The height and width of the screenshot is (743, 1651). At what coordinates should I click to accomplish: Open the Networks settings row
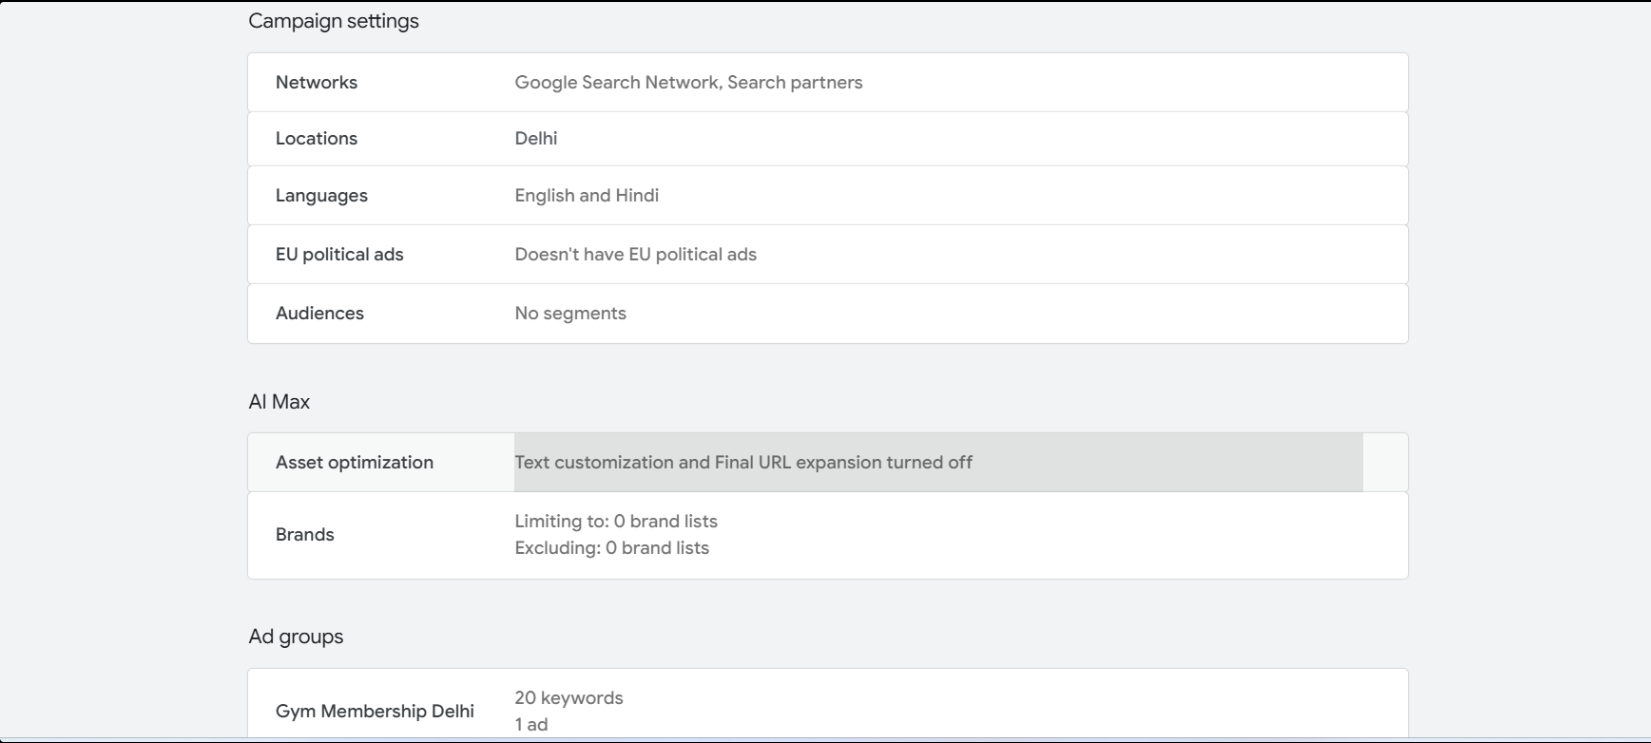pos(828,82)
